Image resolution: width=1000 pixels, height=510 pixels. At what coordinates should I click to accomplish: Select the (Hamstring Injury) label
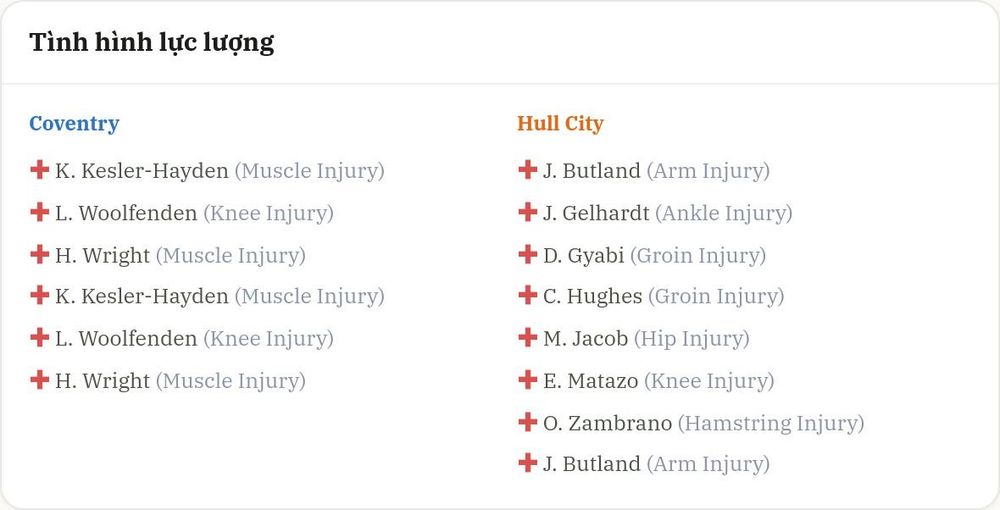click(771, 423)
